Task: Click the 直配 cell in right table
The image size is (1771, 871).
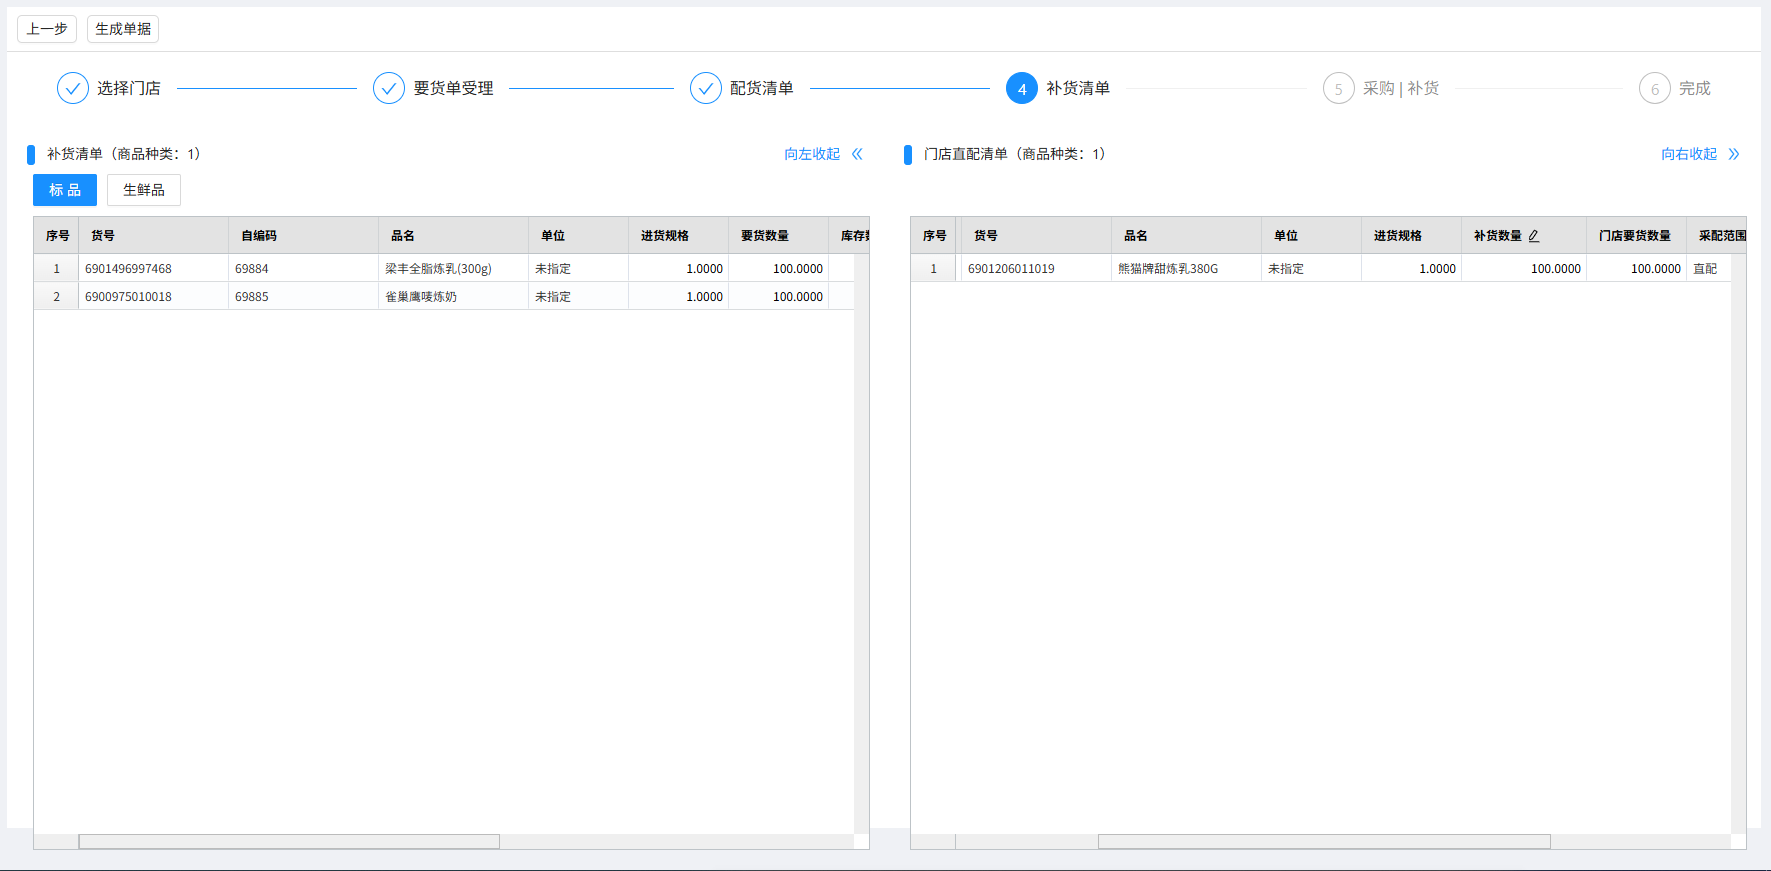Action: (x=1709, y=268)
